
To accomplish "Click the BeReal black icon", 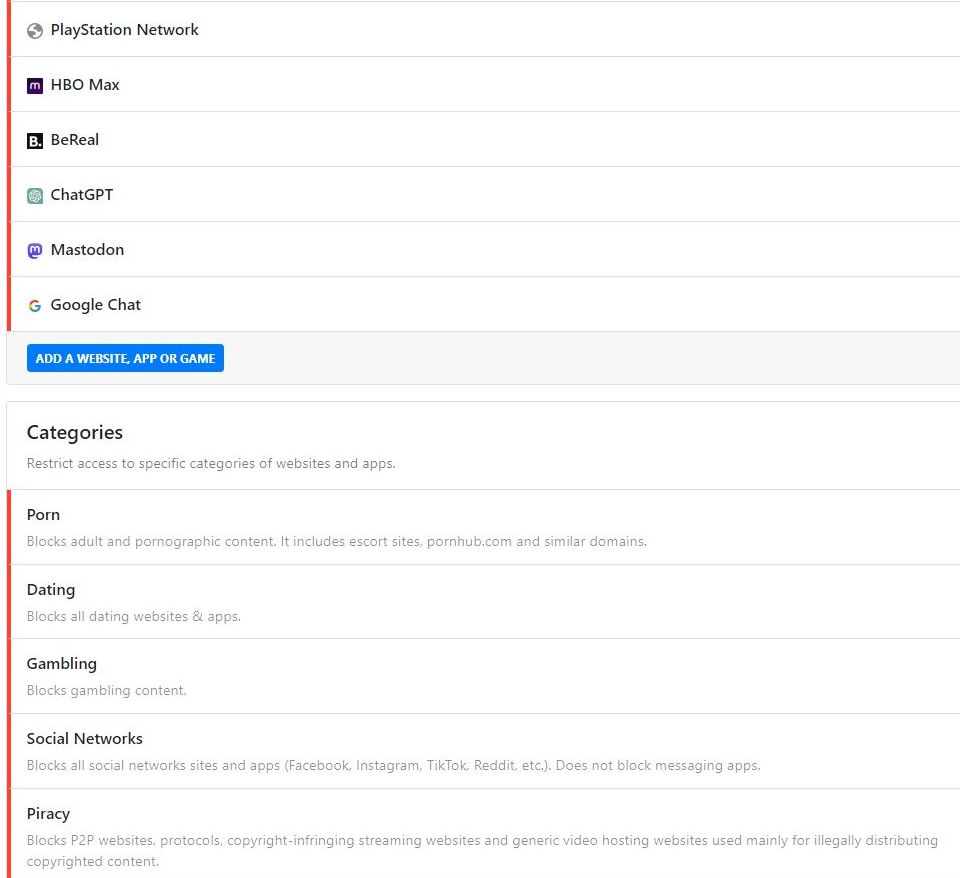I will (x=35, y=141).
